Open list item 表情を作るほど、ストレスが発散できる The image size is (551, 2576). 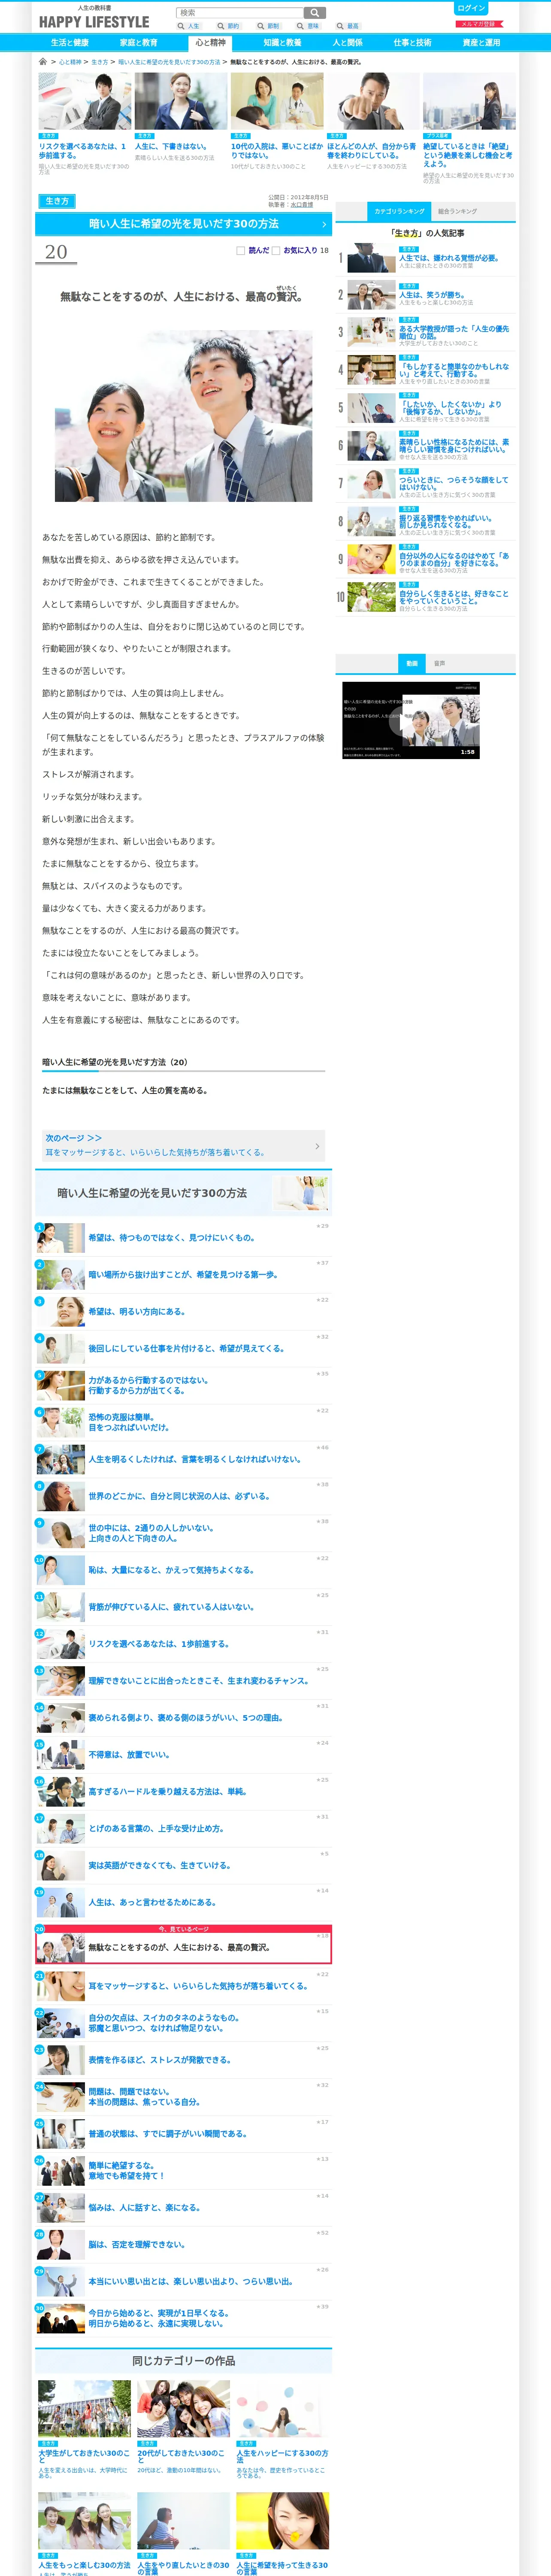[x=160, y=2060]
